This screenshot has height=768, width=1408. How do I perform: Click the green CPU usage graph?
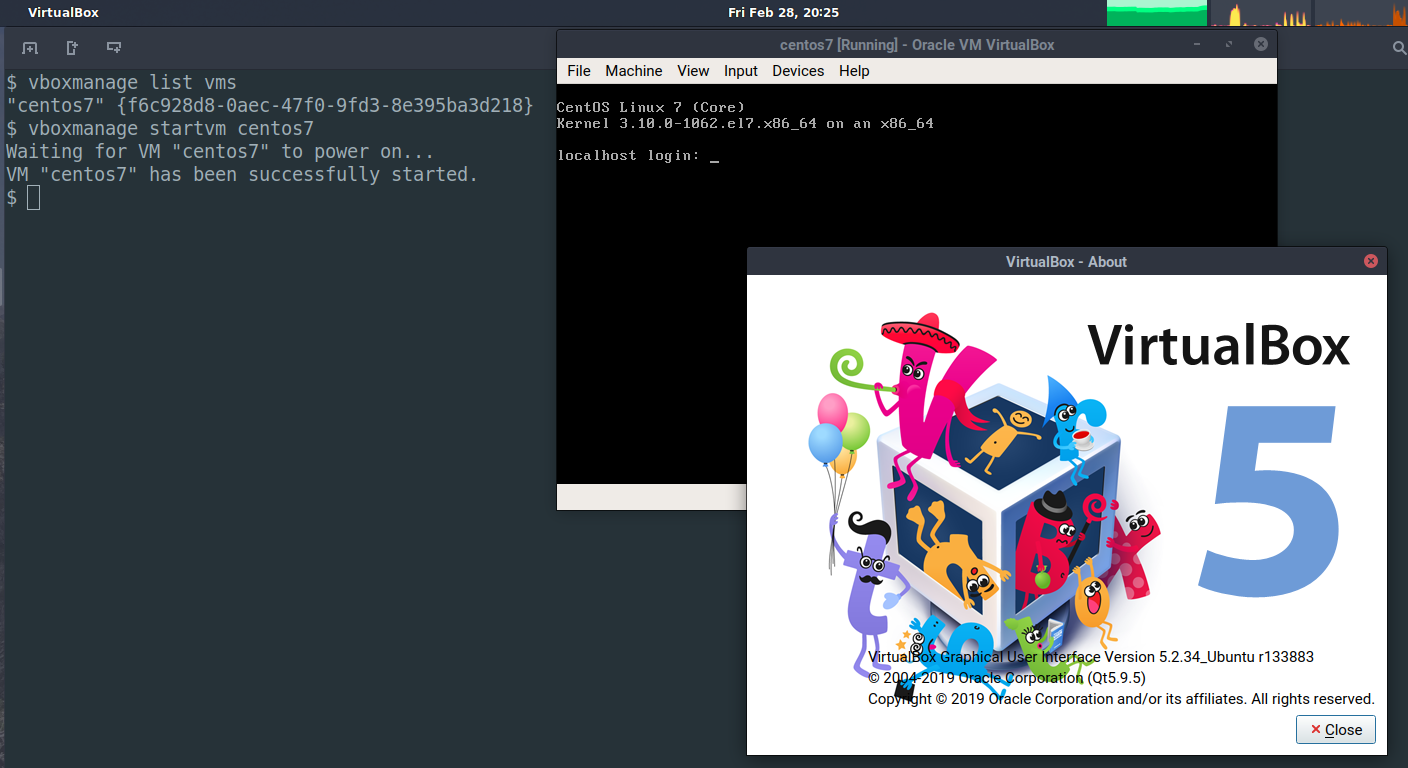1156,12
